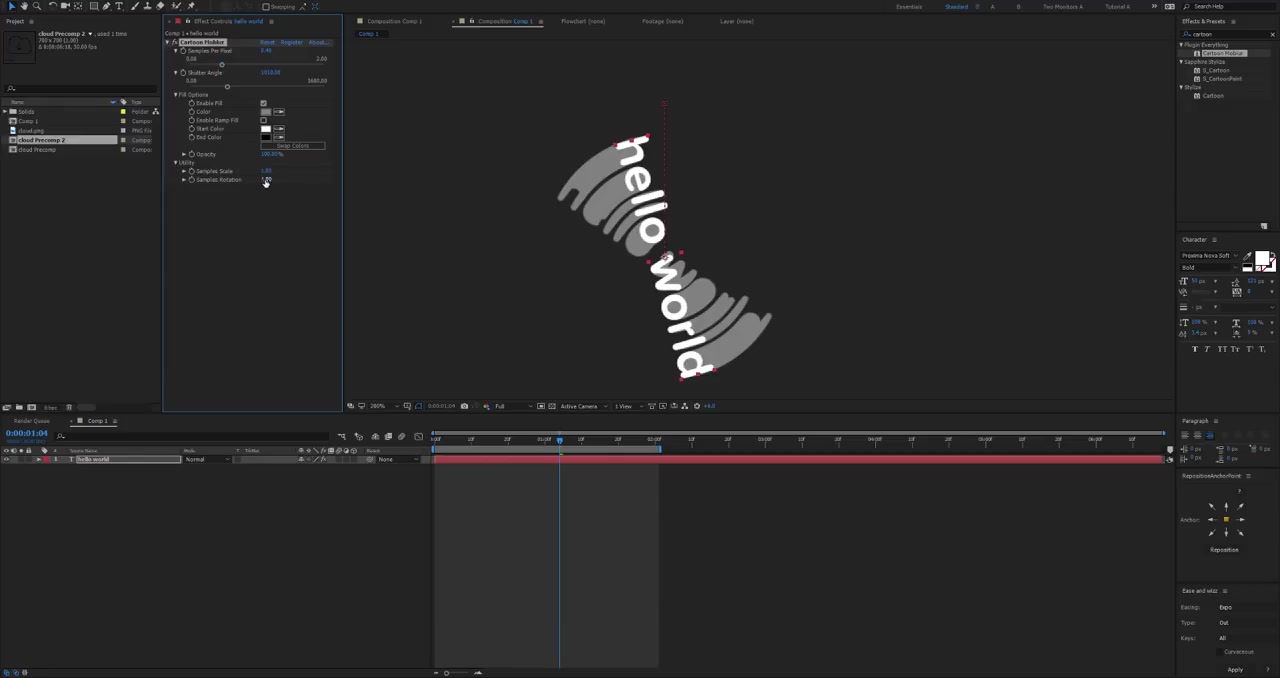The image size is (1280, 678).
Task: Click the Register link in Effect Controls
Action: tap(291, 42)
